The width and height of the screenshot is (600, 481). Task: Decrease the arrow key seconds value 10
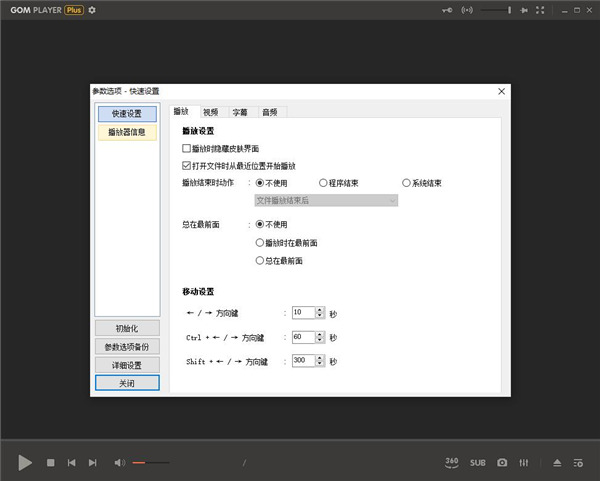[x=320, y=315]
